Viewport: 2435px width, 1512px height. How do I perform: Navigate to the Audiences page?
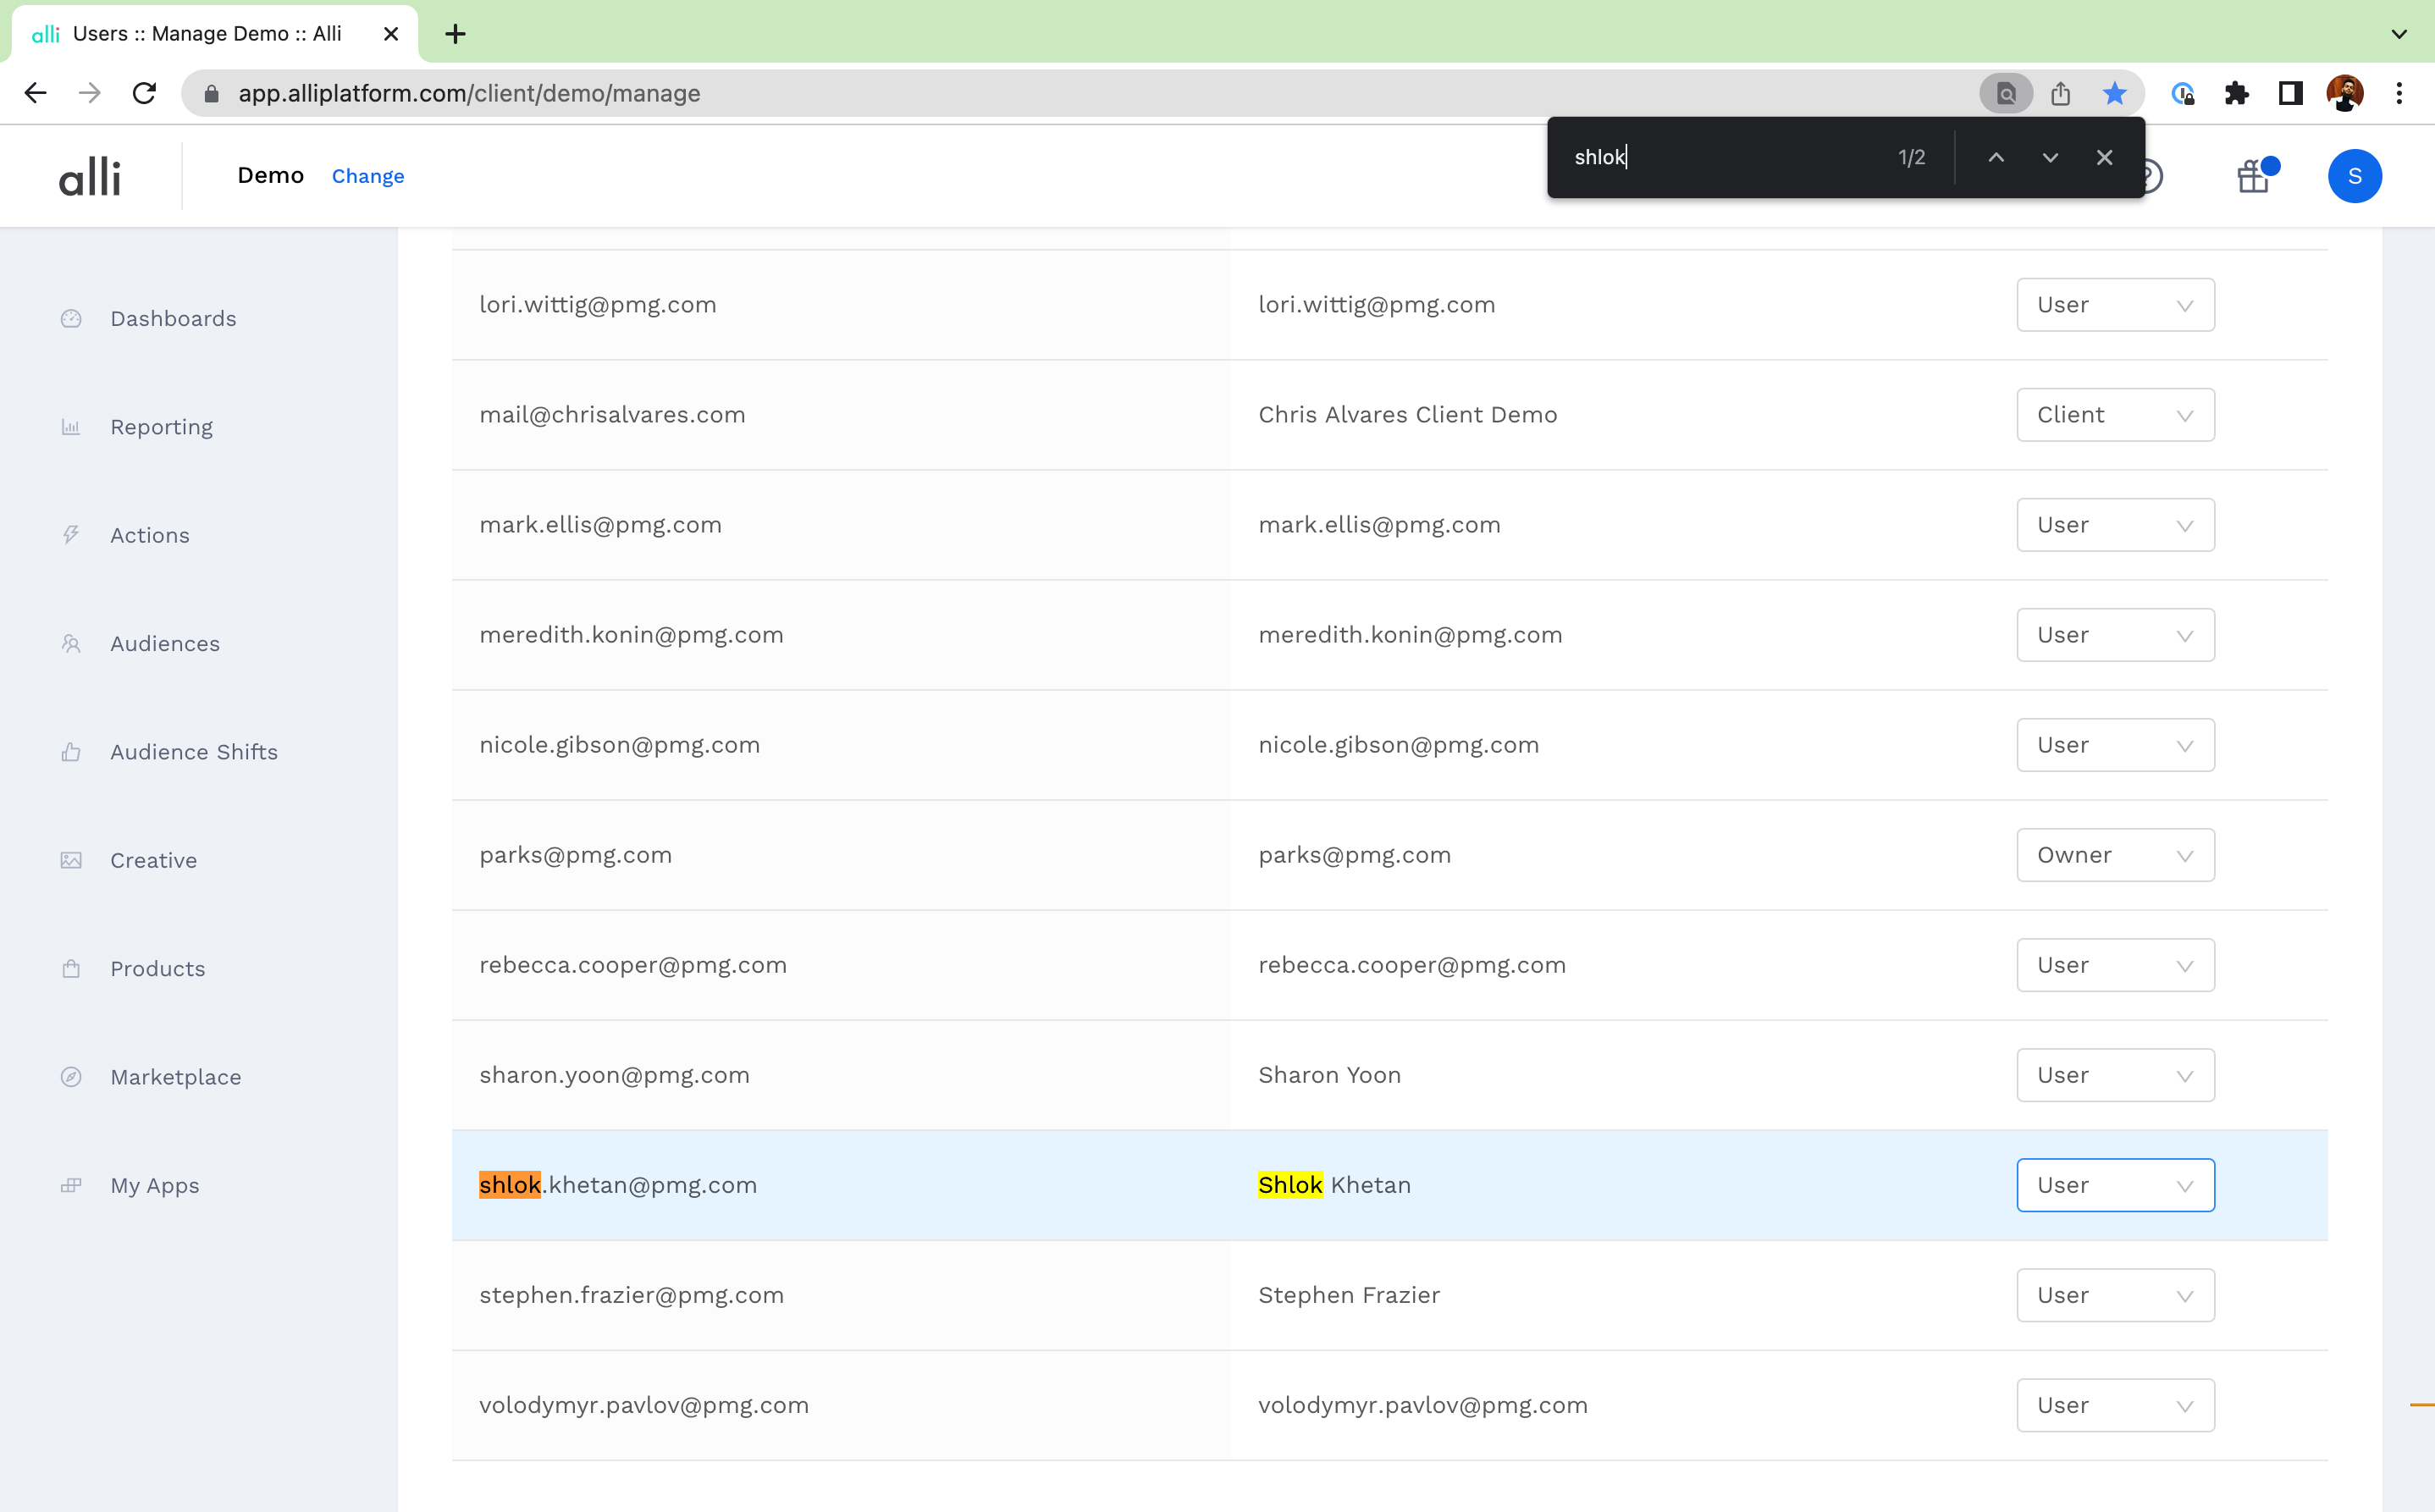164,643
